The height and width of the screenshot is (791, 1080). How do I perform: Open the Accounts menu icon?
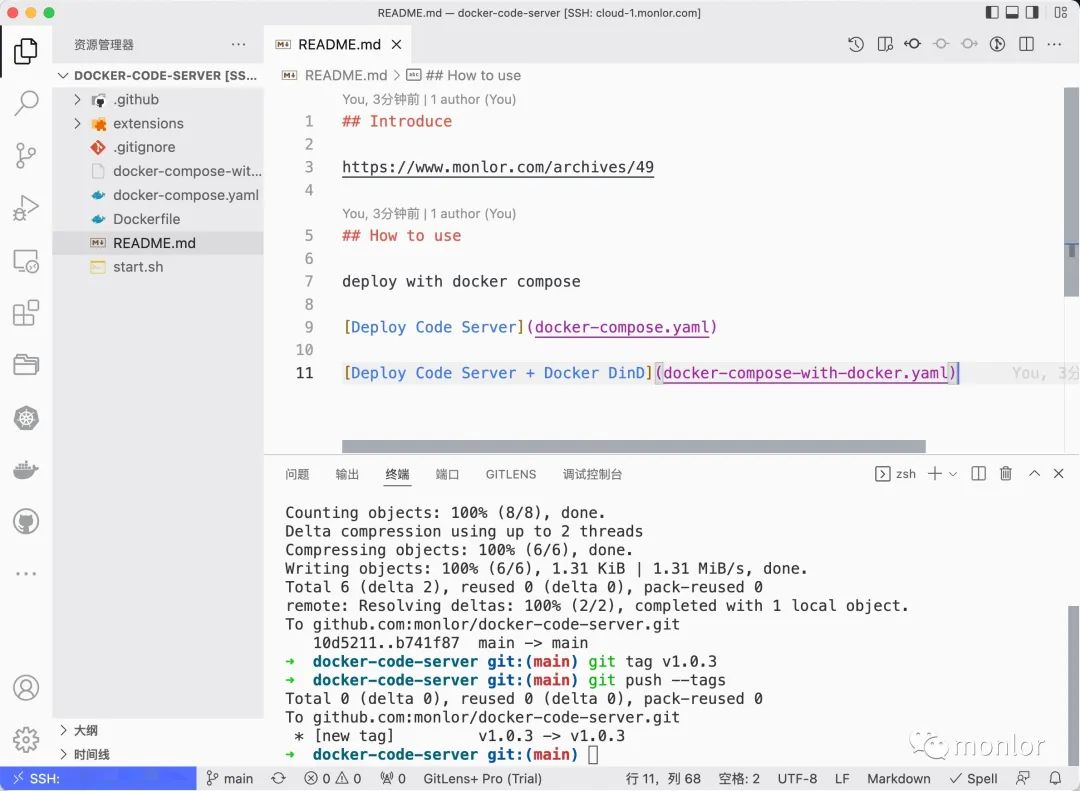click(x=25, y=688)
